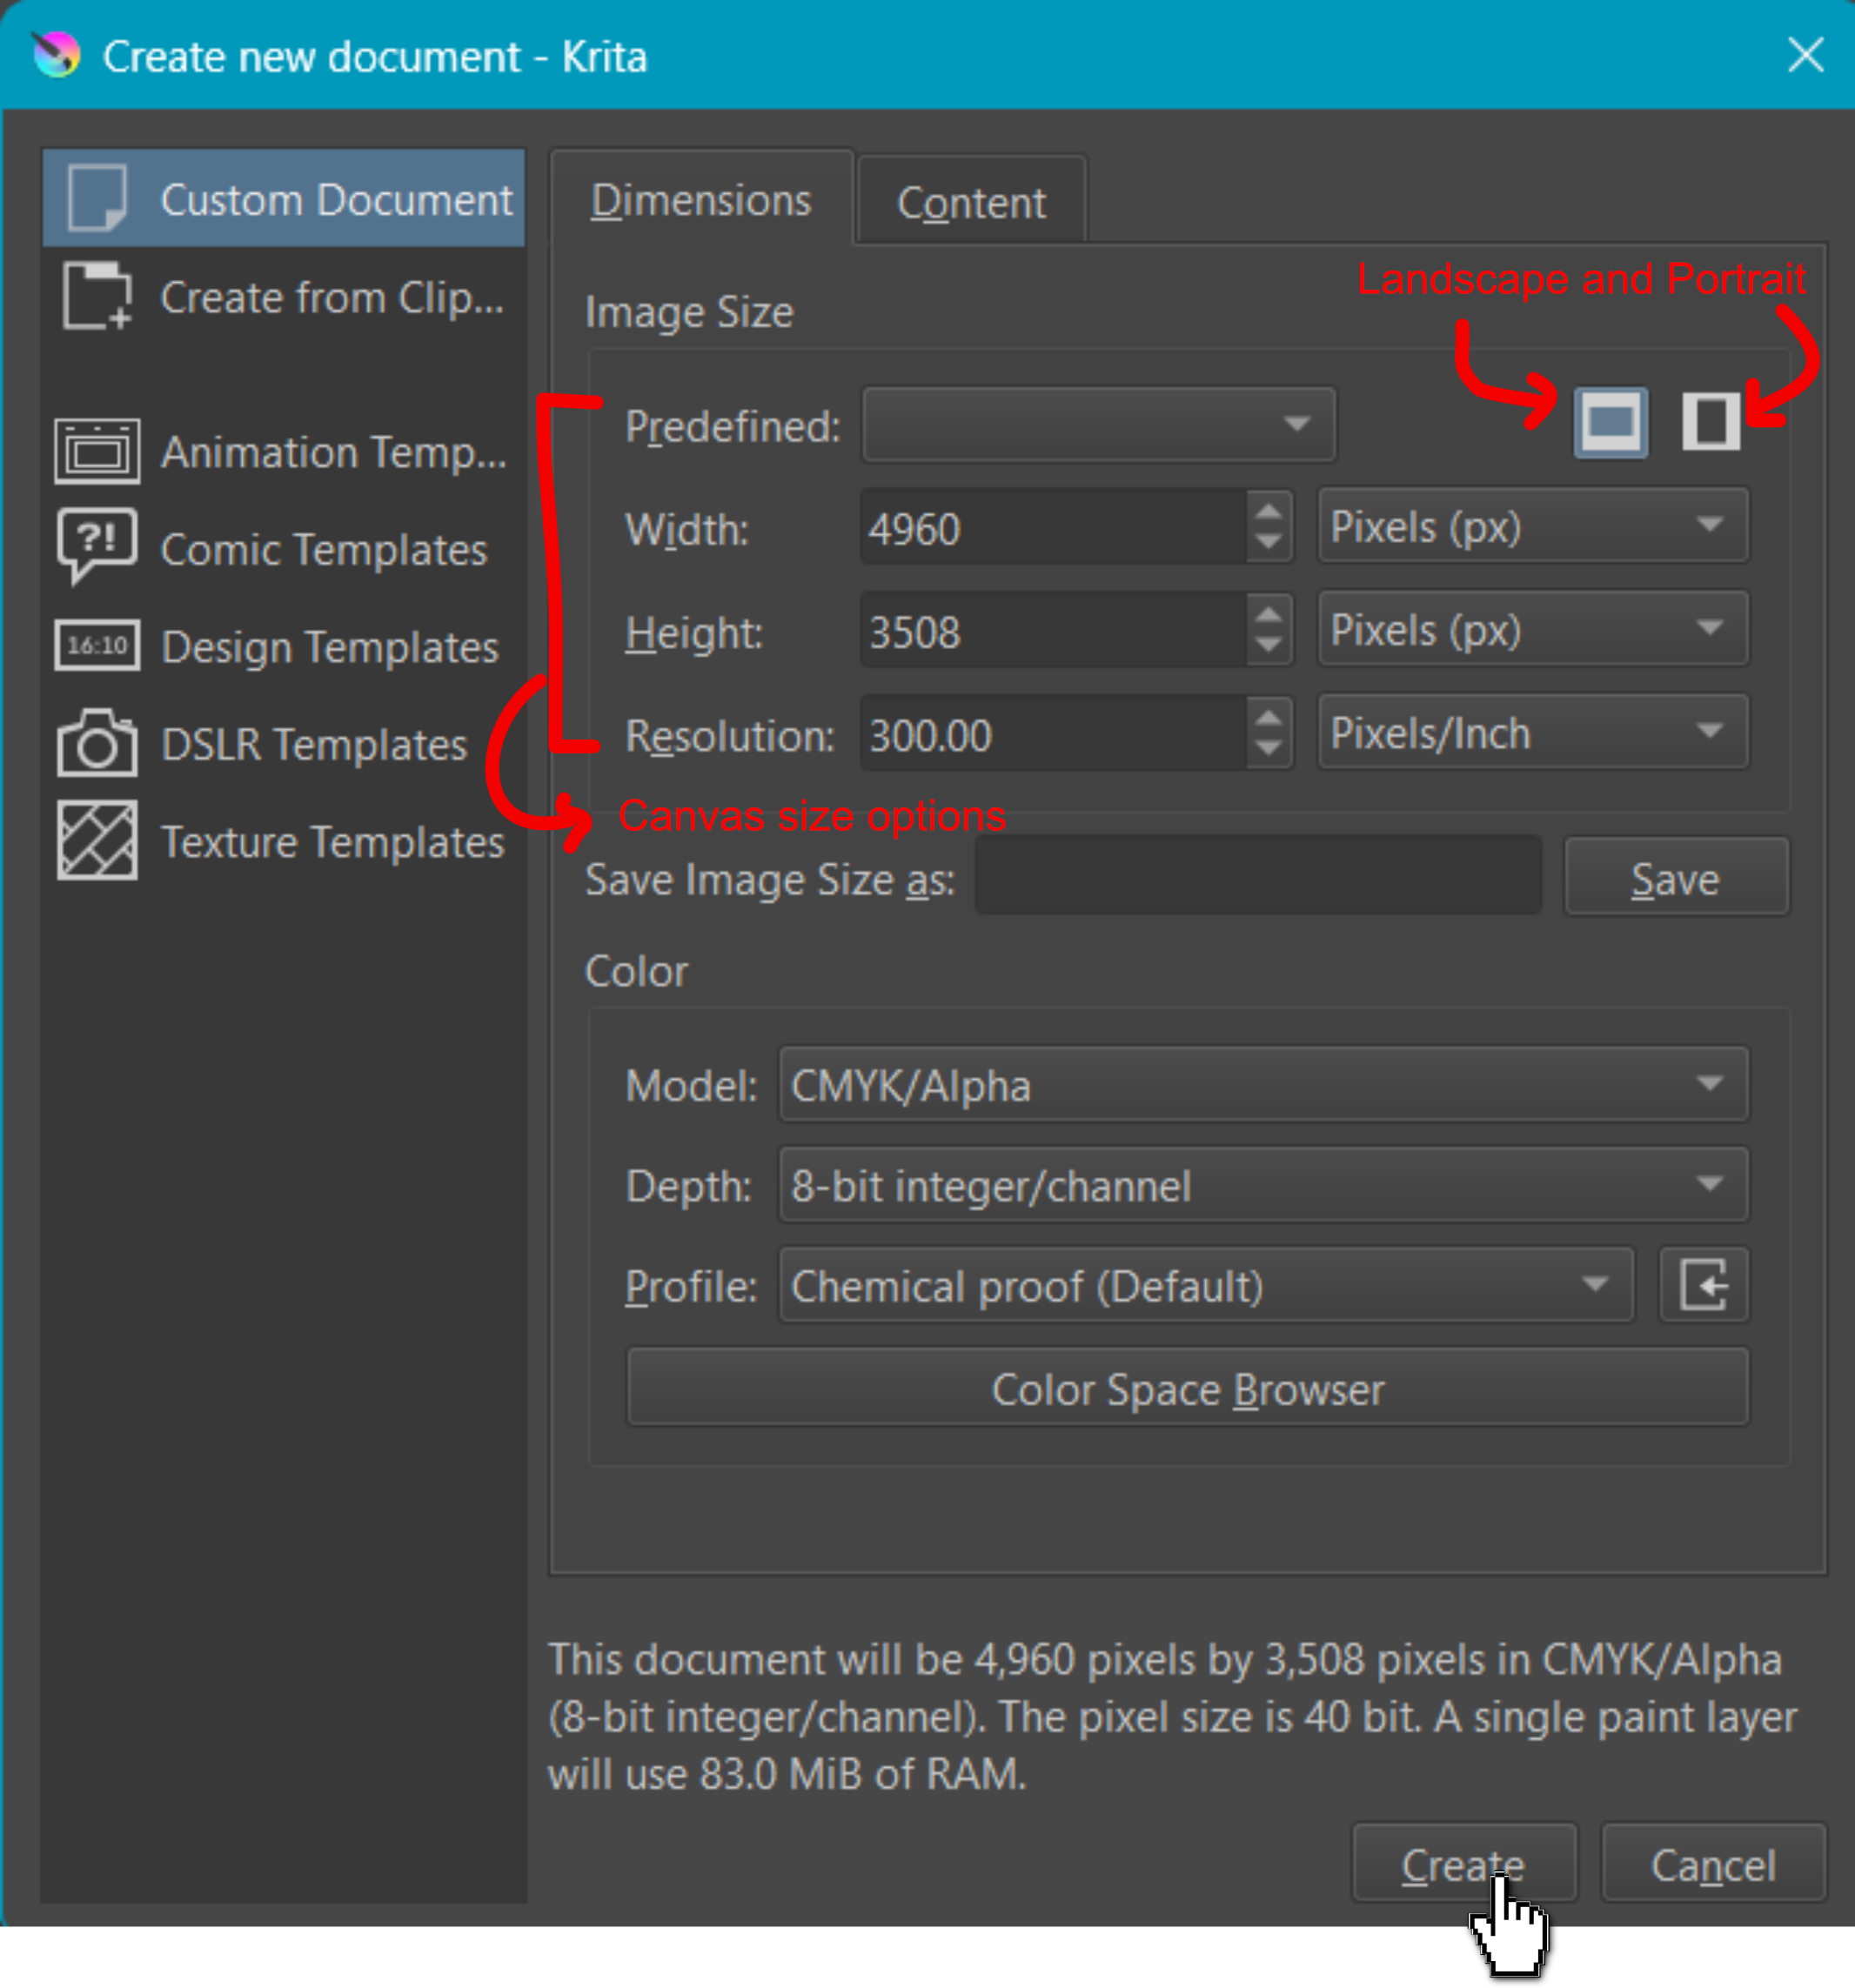Close the Create new document dialog
This screenshot has width=1855, height=1988.
[x=1805, y=55]
